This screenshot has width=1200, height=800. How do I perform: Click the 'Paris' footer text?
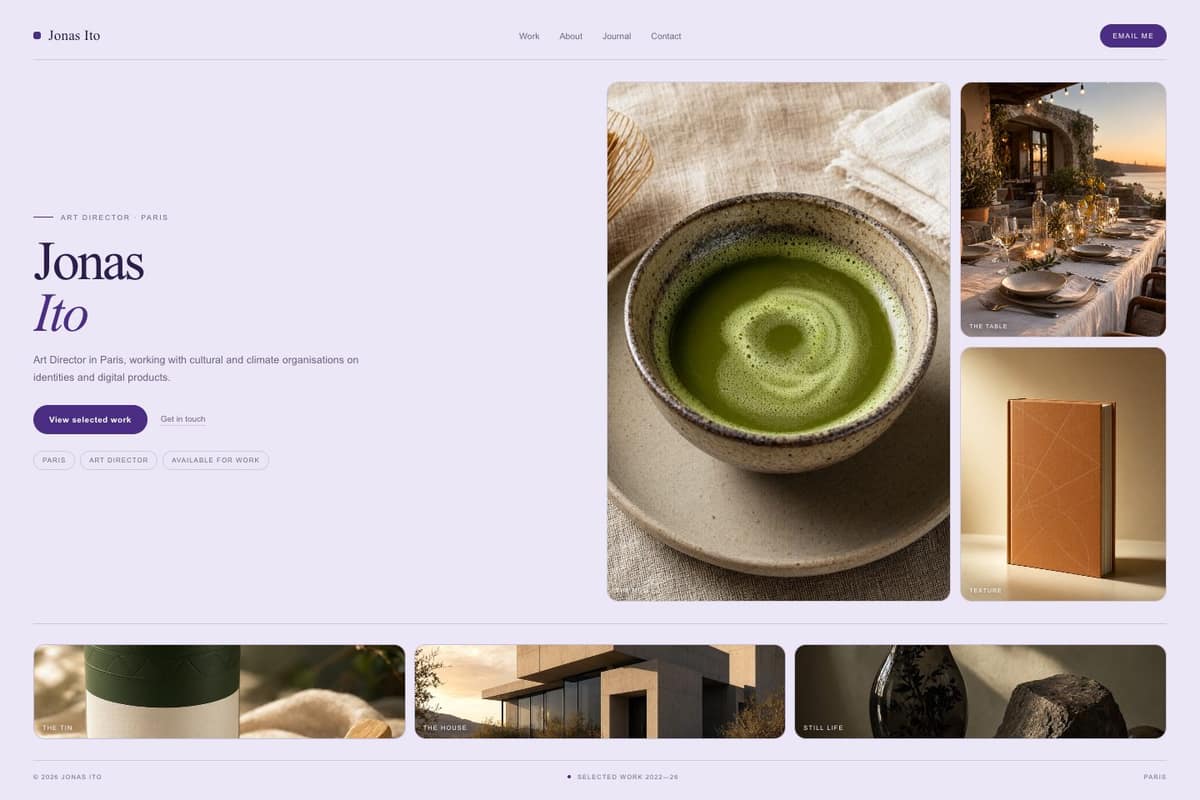pyautogui.click(x=1155, y=777)
